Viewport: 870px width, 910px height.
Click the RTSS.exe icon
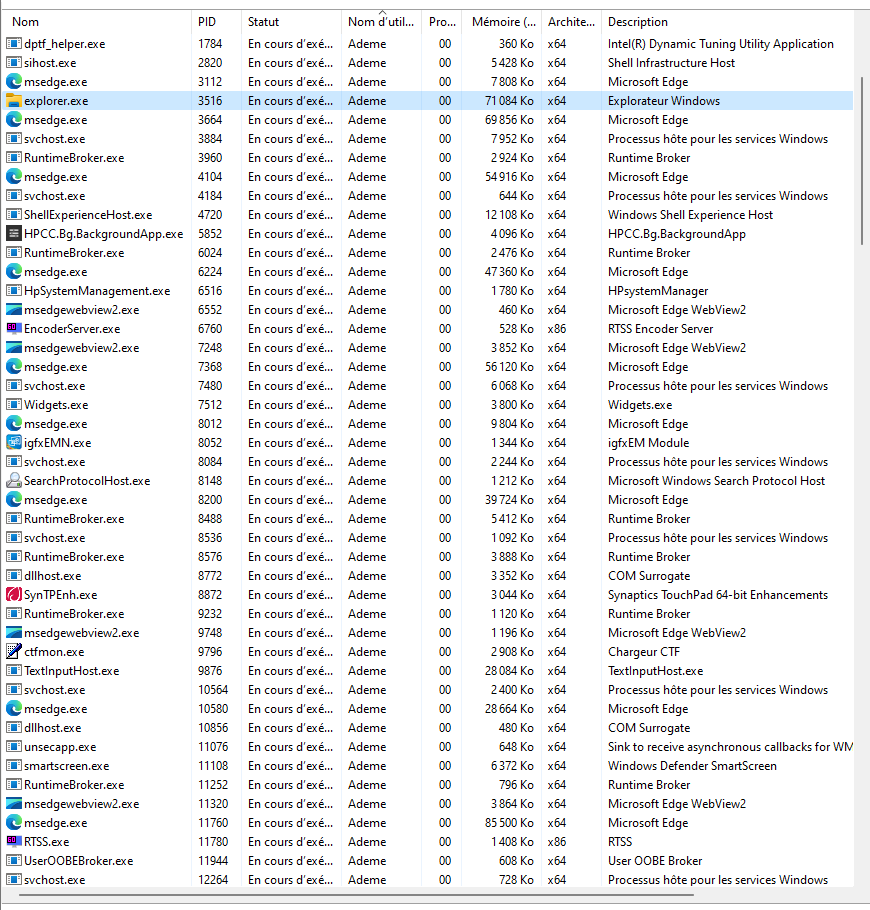[x=13, y=842]
